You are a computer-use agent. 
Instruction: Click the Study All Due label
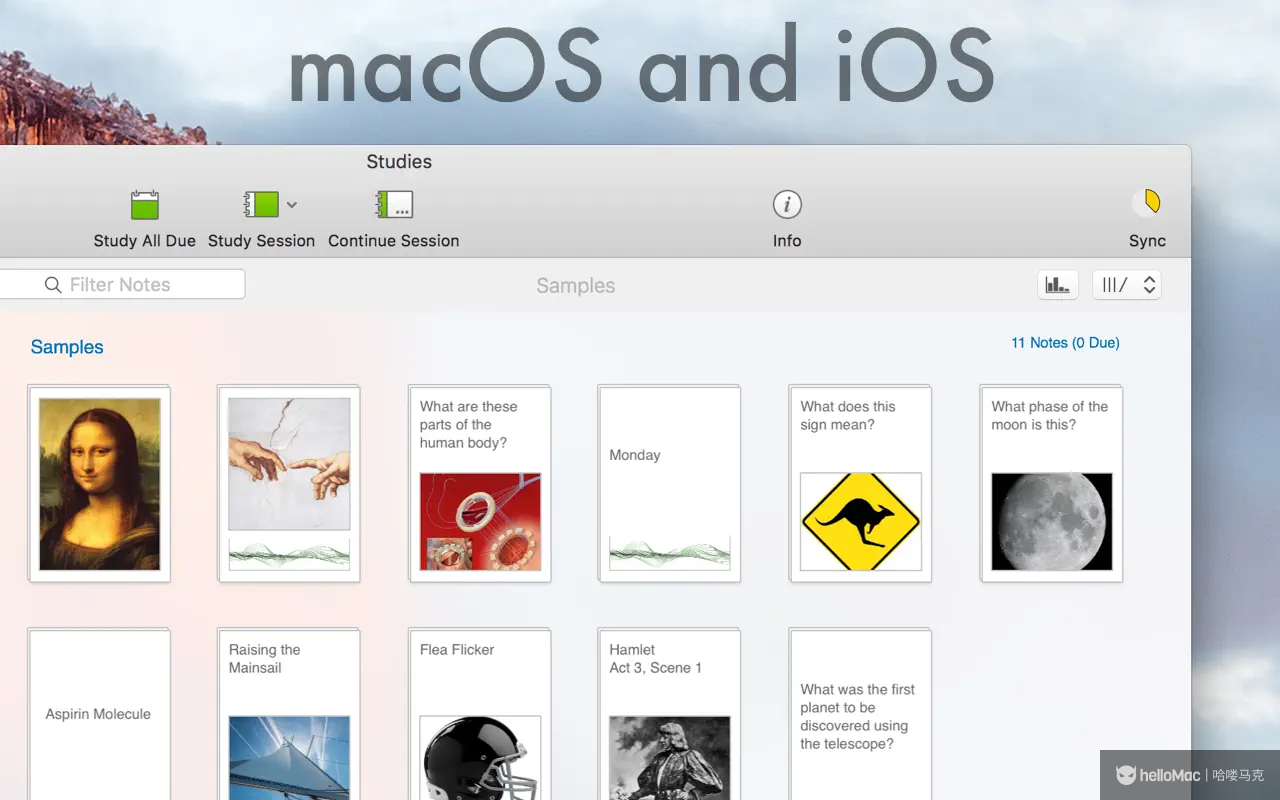[145, 241]
